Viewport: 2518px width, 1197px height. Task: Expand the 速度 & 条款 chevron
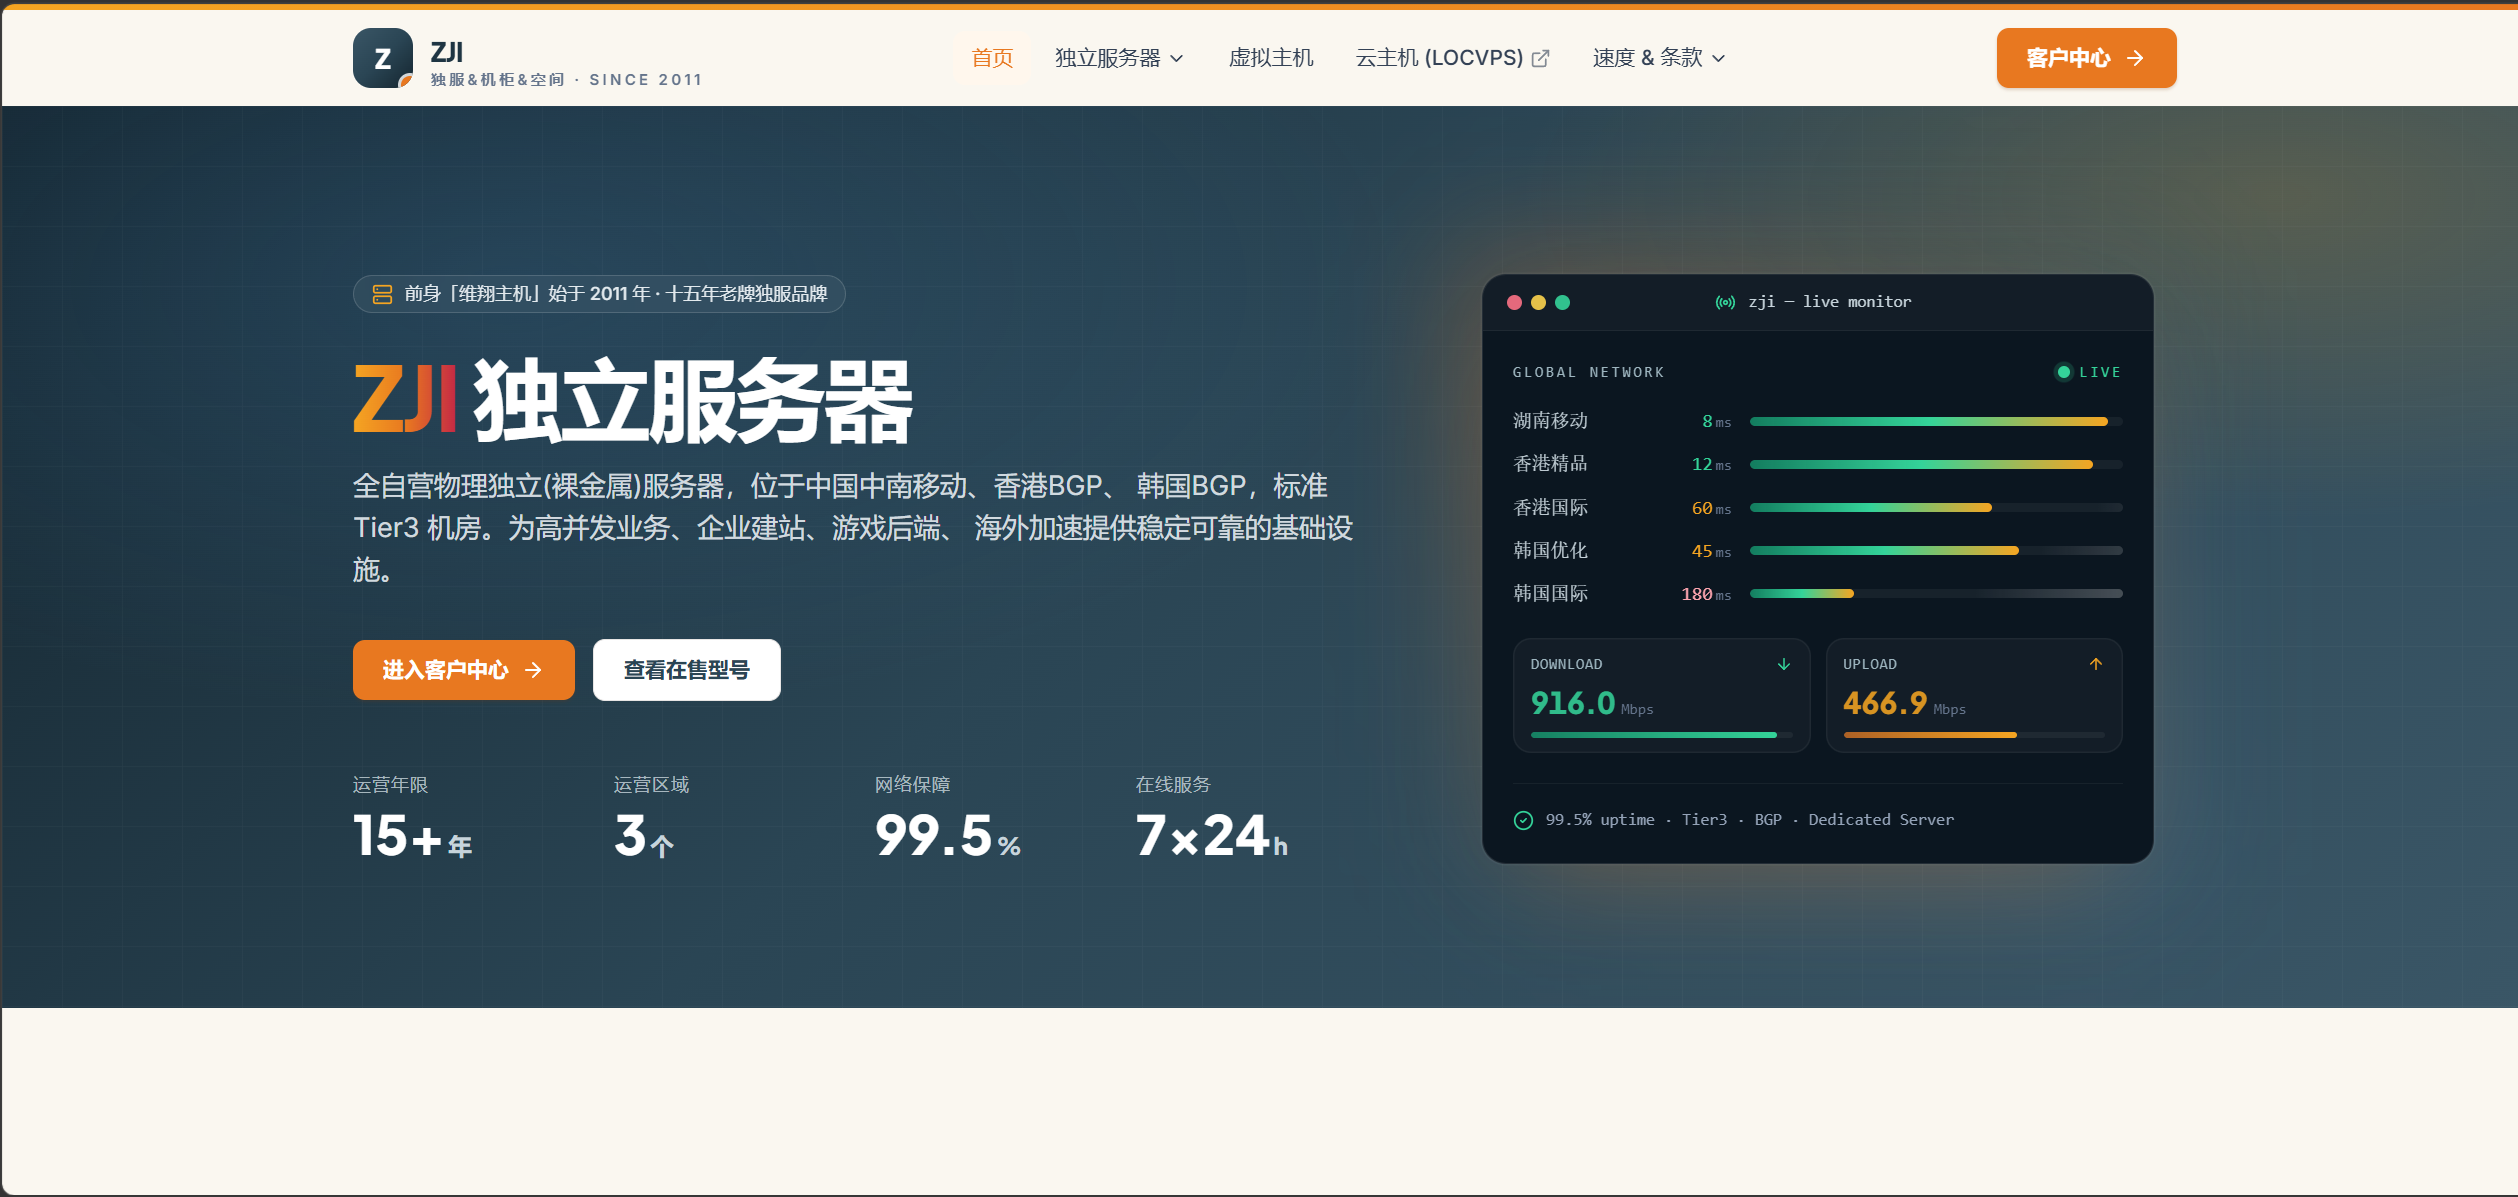click(x=1719, y=59)
